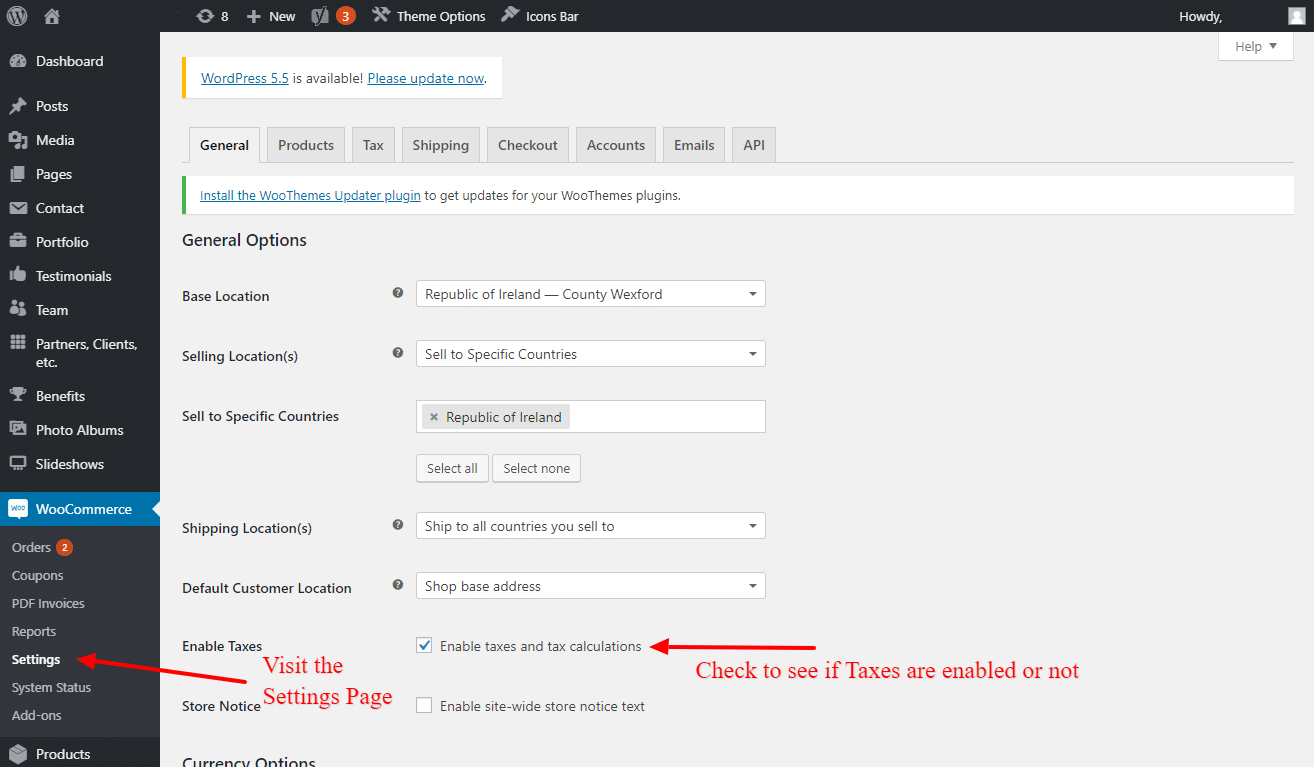Switch to the Checkout settings tab
Screen dimensions: 1314x767
tap(528, 145)
